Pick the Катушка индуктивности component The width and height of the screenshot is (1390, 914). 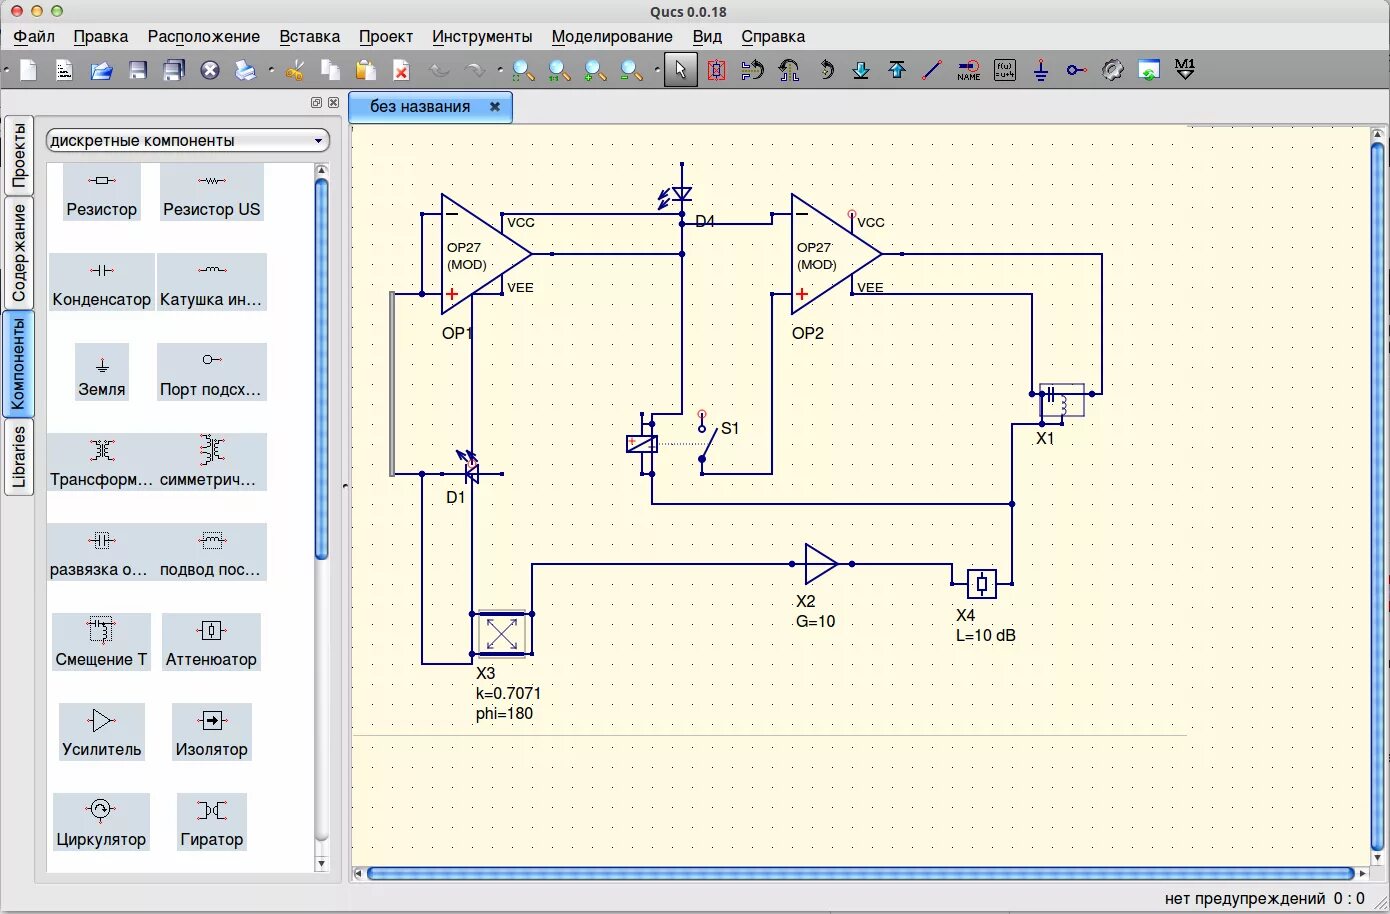click(211, 283)
